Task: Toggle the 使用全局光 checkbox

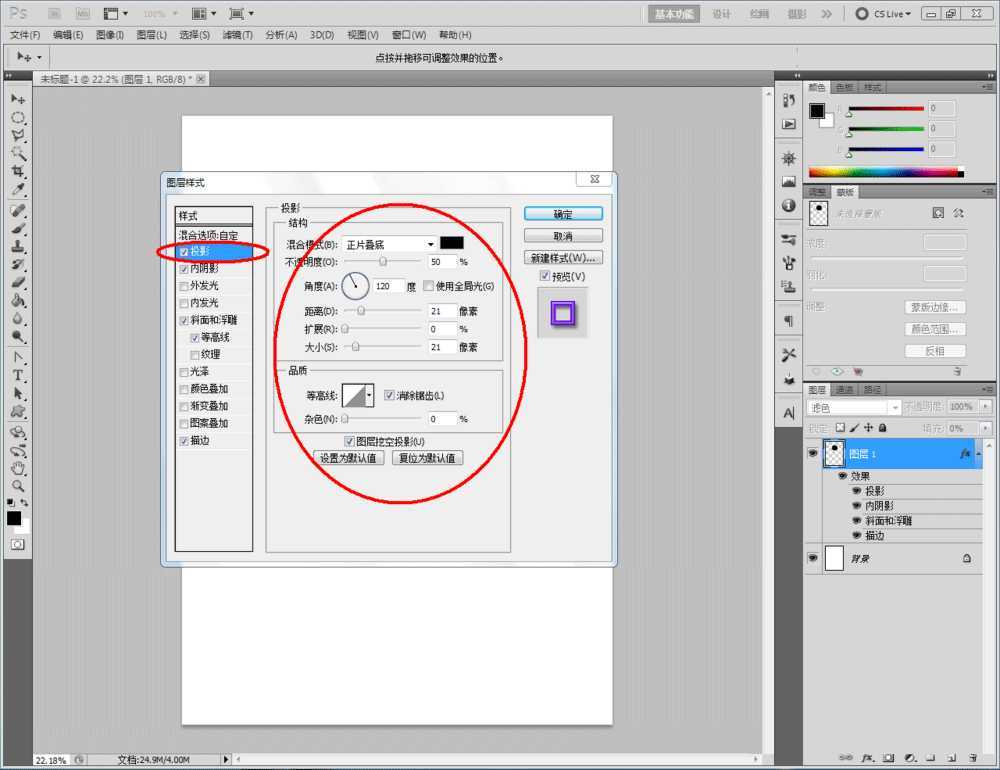Action: tap(429, 286)
